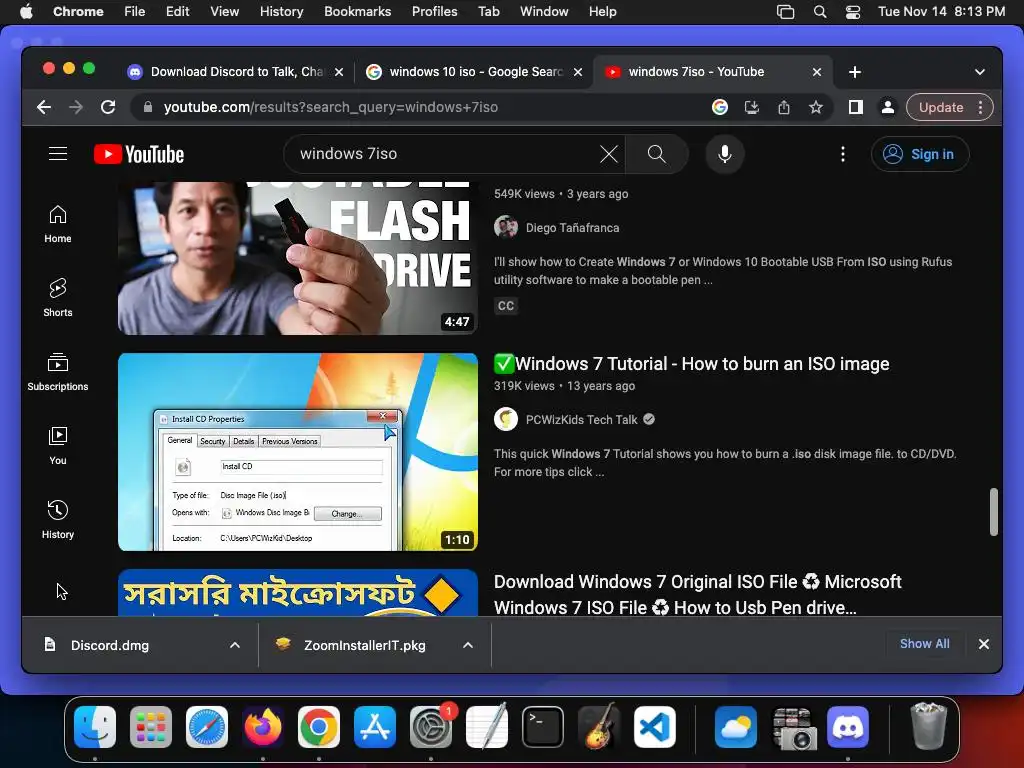Open Safari from the Dock
The width and height of the screenshot is (1024, 768).
tap(207, 727)
